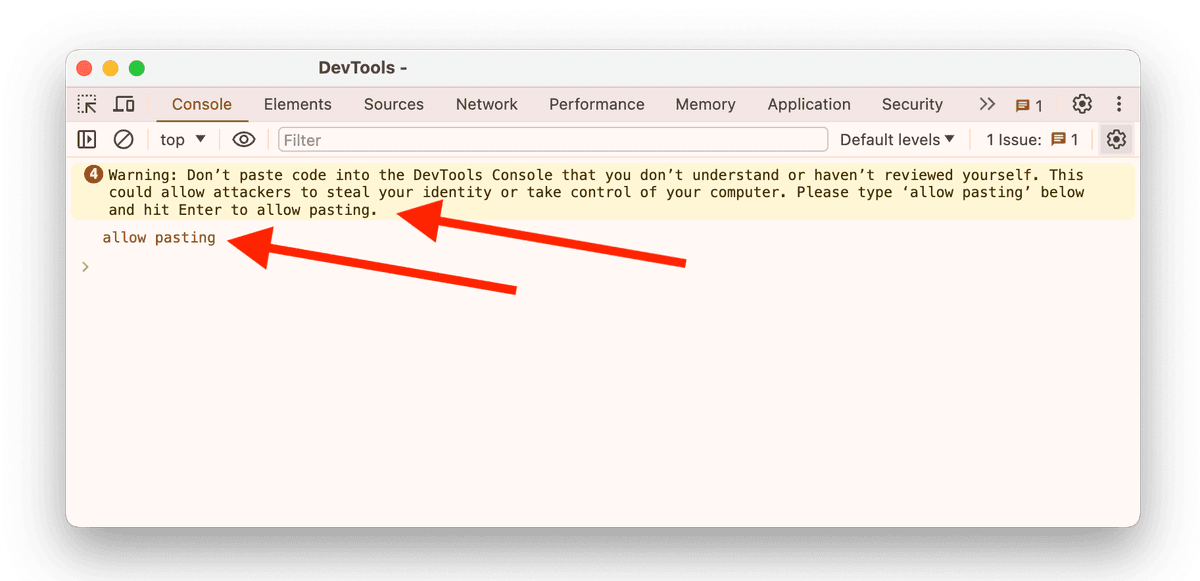
Task: Maximize the DevTools window with green button
Action: pos(137,68)
